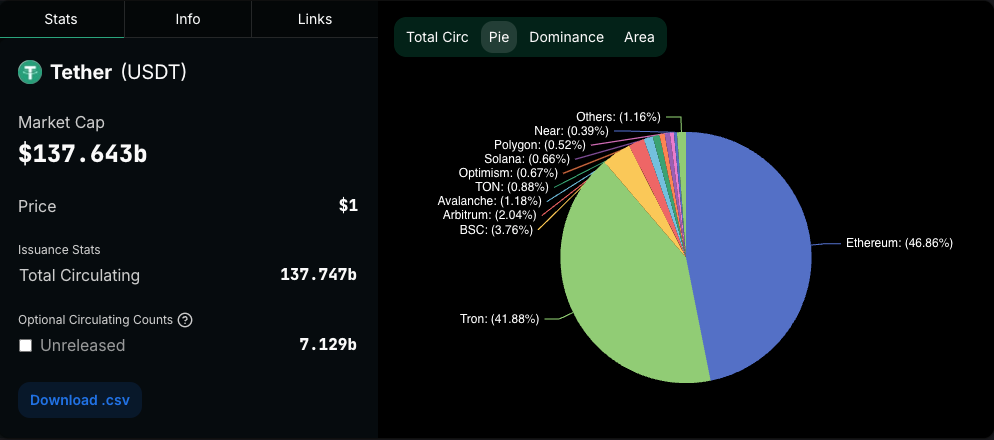Viewport: 994px width, 440px height.
Task: Click the 'Avalanche: (1.18%)' label
Action: click(x=489, y=201)
